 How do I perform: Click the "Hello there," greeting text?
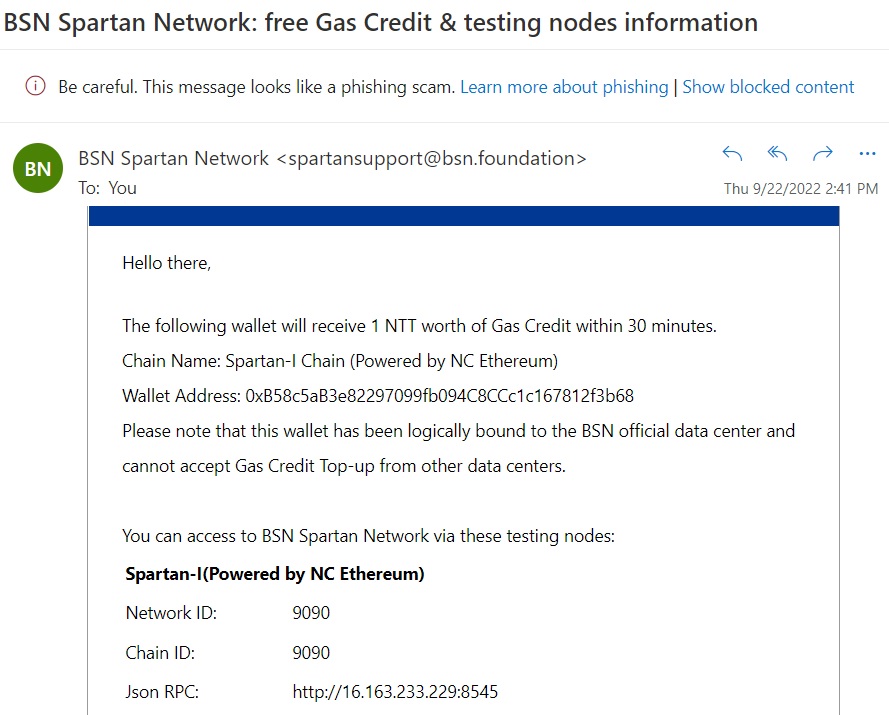point(167,263)
